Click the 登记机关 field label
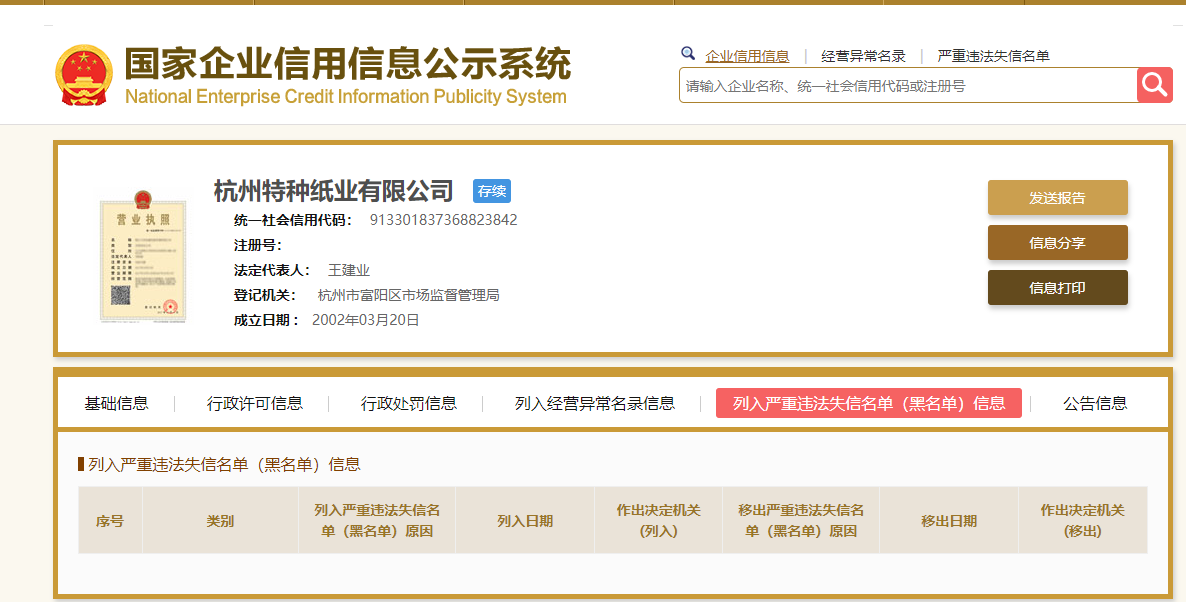 pos(265,295)
